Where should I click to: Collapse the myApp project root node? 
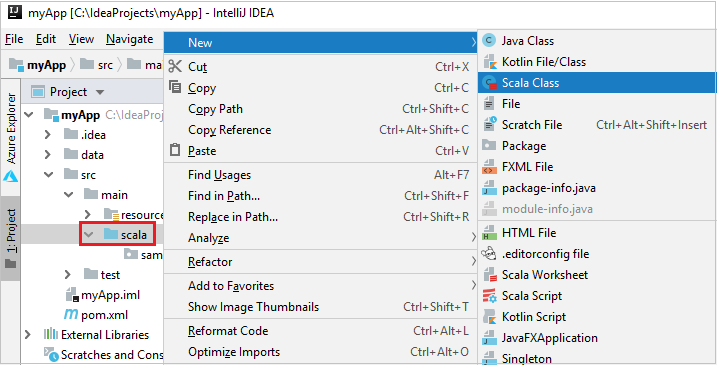tap(29, 115)
